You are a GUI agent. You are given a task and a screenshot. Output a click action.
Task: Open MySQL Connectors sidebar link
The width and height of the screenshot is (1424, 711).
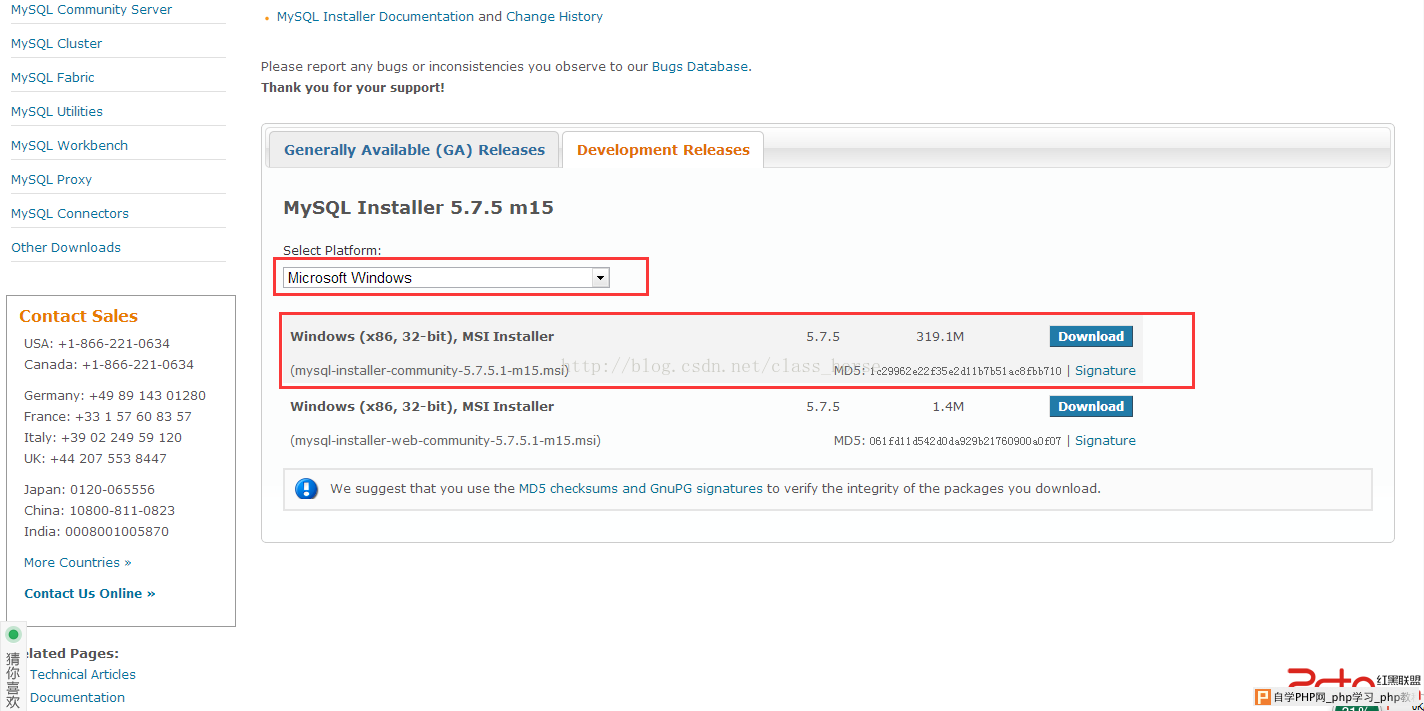point(70,214)
